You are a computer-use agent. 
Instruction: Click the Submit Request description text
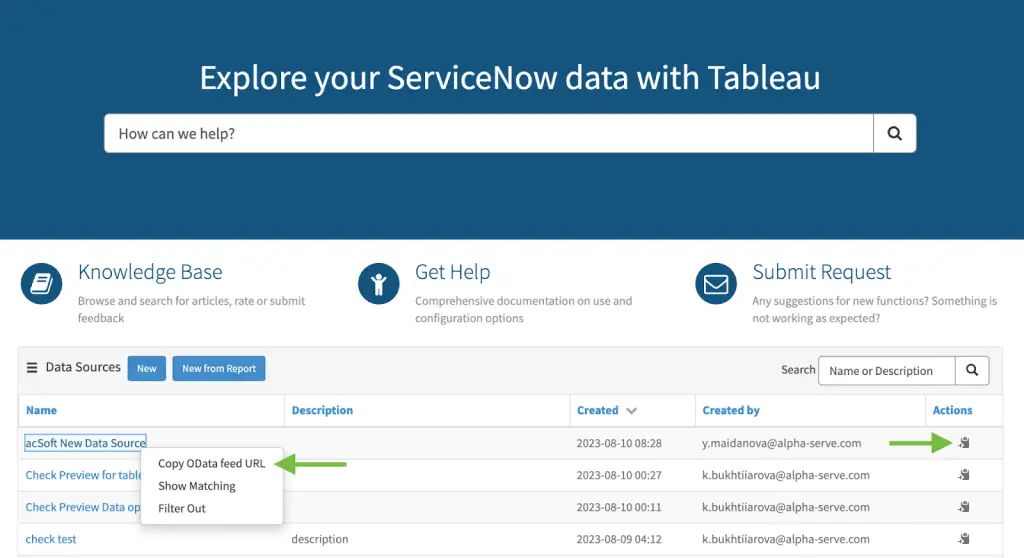[874, 309]
